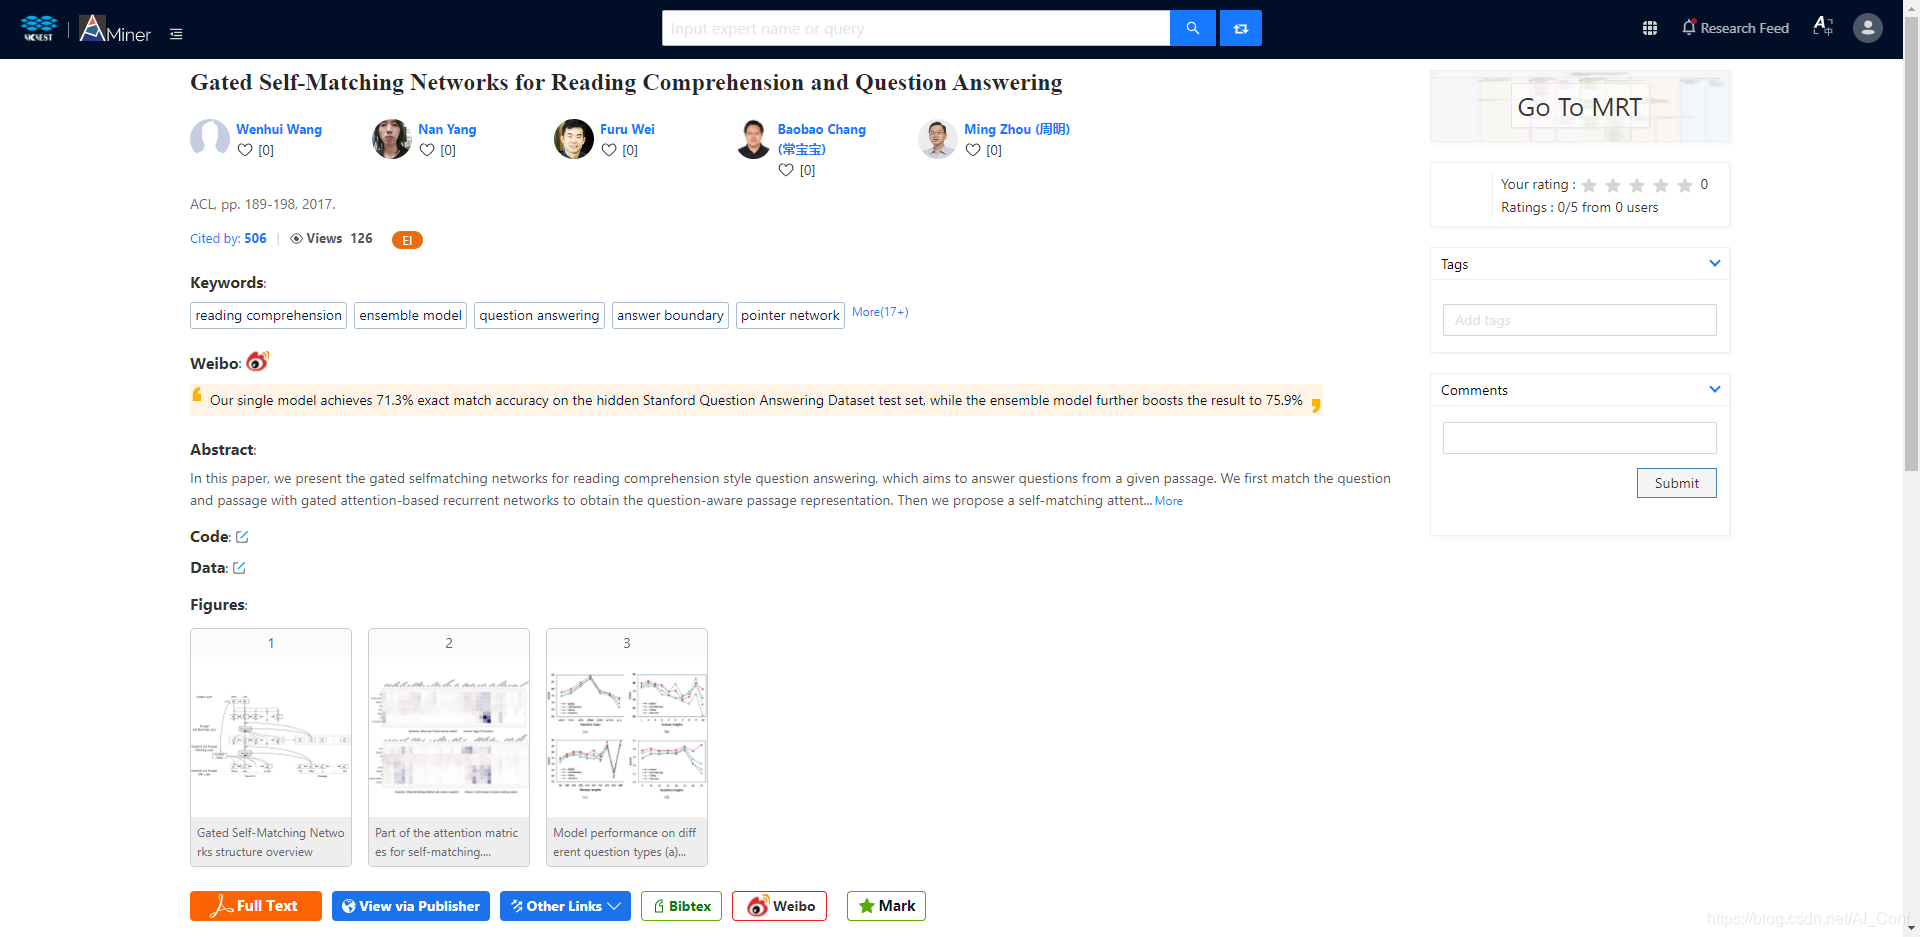
Task: Click Go To MRT banner
Action: pyautogui.click(x=1580, y=106)
